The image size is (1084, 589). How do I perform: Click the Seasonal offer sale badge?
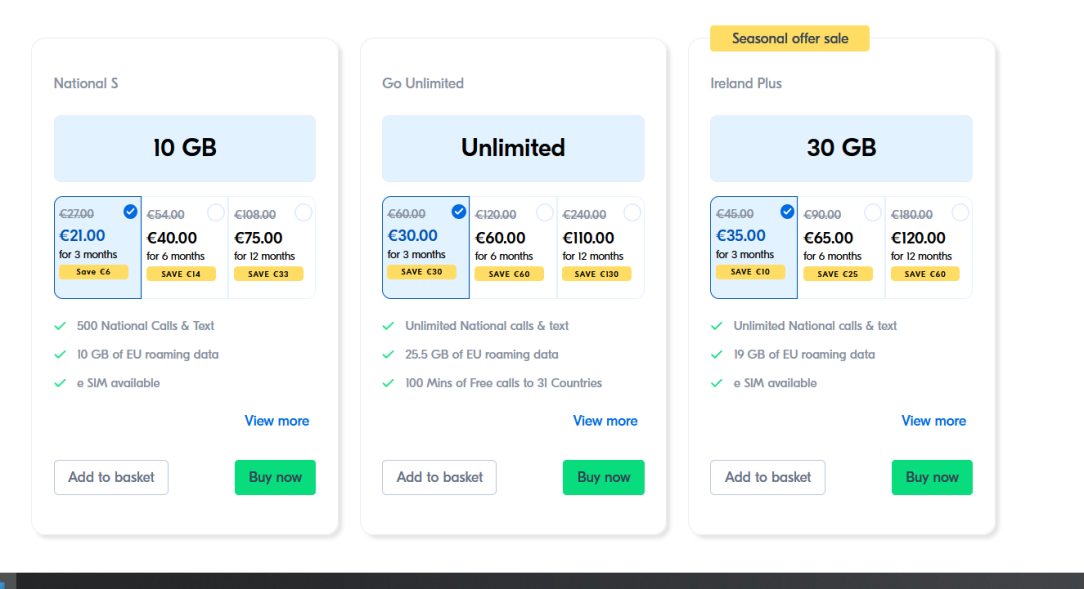coord(789,38)
